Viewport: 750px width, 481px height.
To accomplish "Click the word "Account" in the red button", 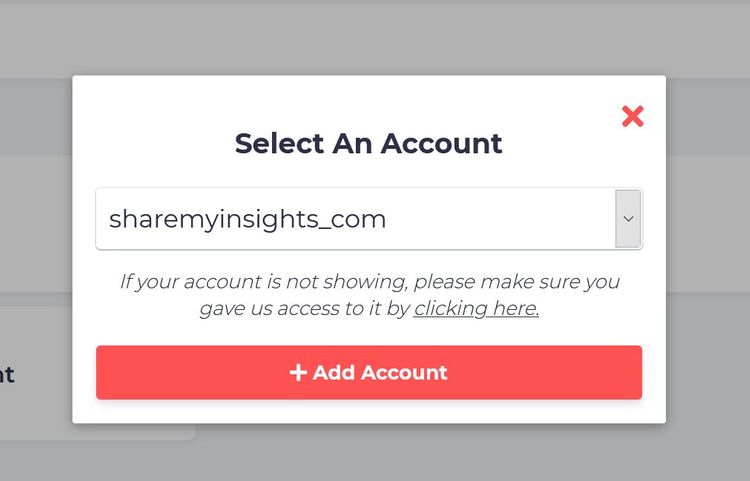I will point(404,372).
